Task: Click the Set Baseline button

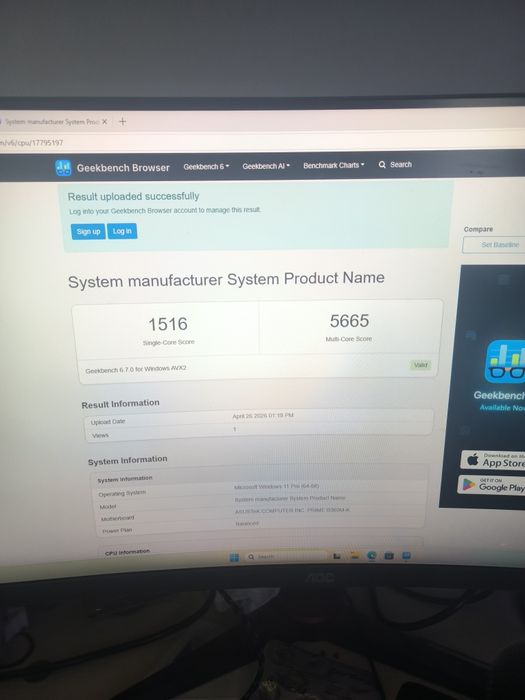Action: [x=494, y=245]
